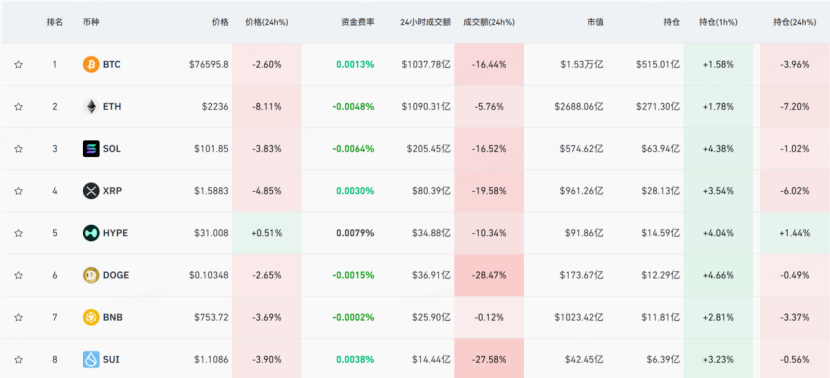Star the HYPE row as favorite
The width and height of the screenshot is (830, 378).
pyautogui.click(x=19, y=233)
